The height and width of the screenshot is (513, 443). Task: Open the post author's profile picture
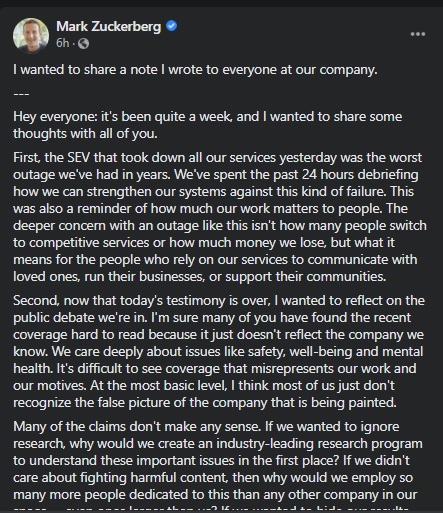click(31, 36)
